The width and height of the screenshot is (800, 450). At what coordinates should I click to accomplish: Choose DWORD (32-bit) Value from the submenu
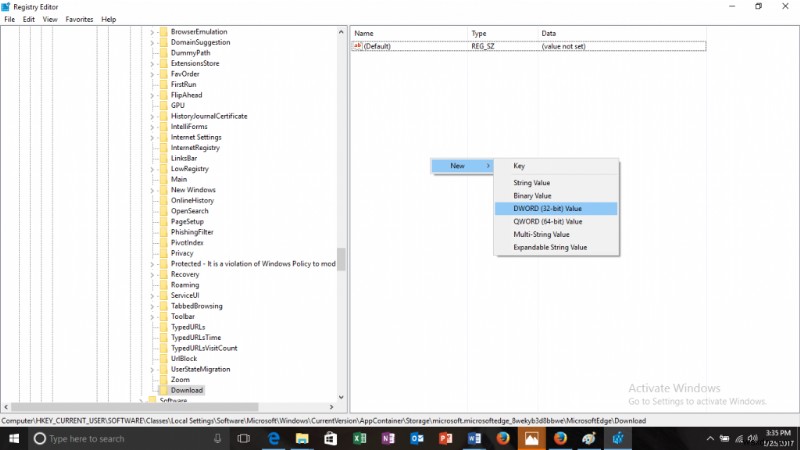pyautogui.click(x=556, y=208)
